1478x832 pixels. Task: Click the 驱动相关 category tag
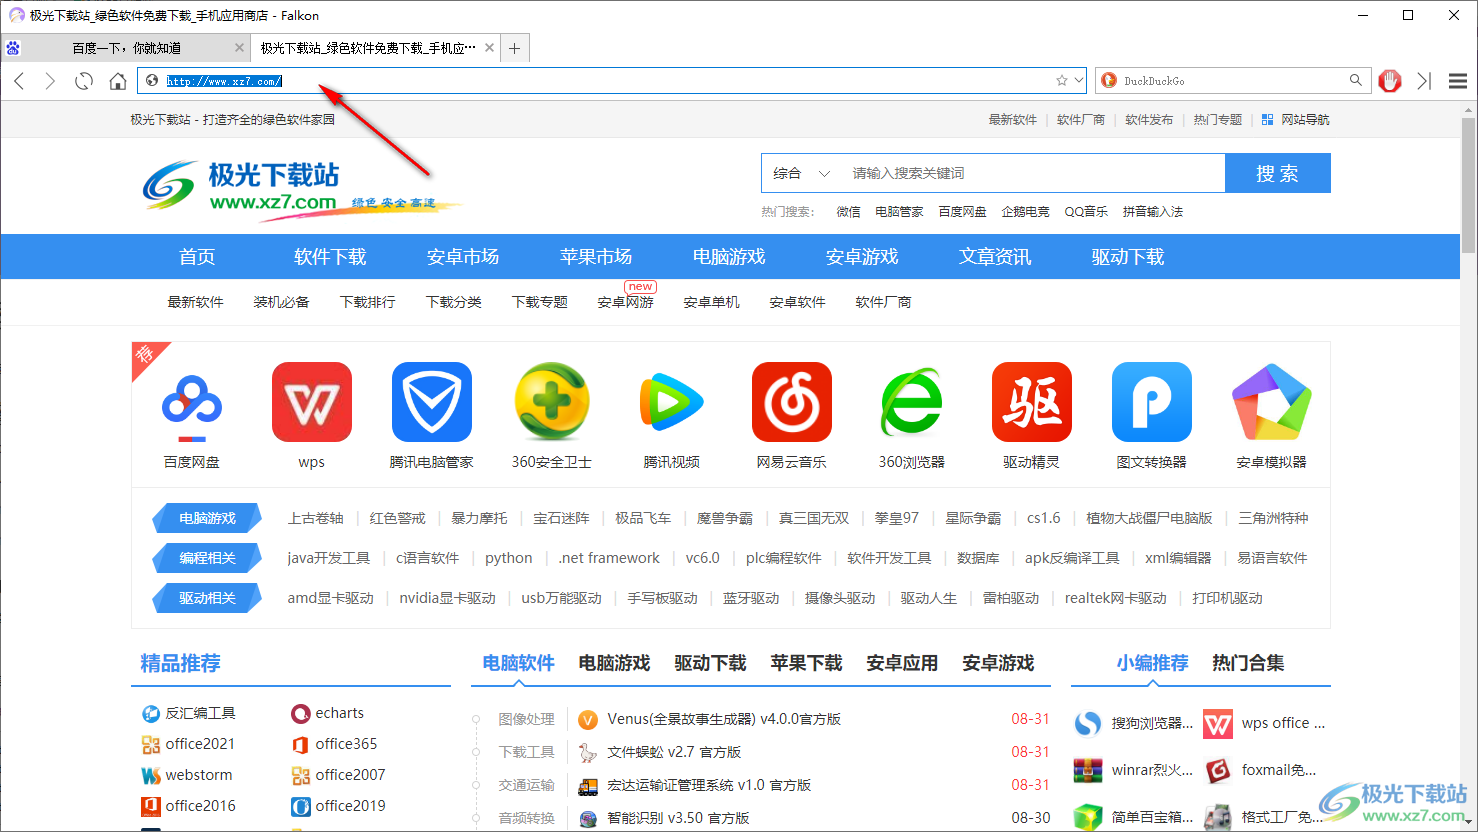coord(207,598)
